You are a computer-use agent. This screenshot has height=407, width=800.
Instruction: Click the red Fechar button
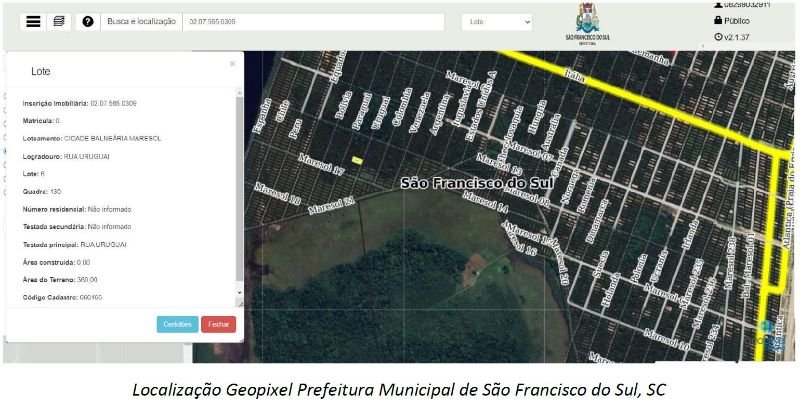point(218,324)
